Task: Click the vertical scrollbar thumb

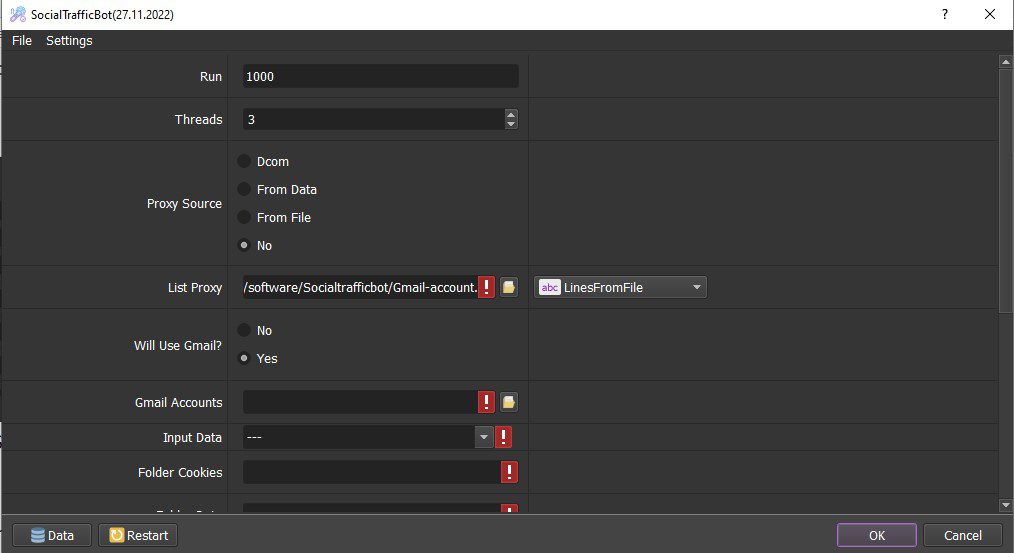Action: (1006, 191)
